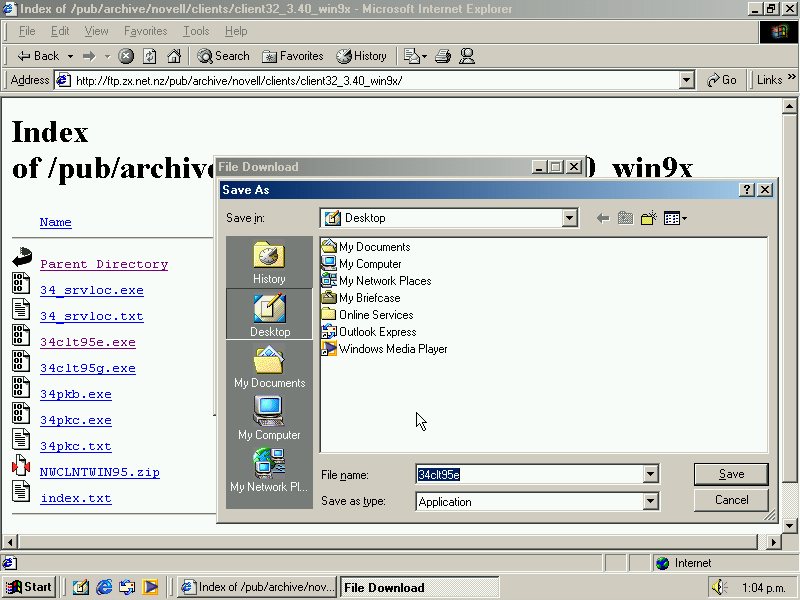Click the Start button on taskbar
This screenshot has height=600, width=800.
pos(29,587)
